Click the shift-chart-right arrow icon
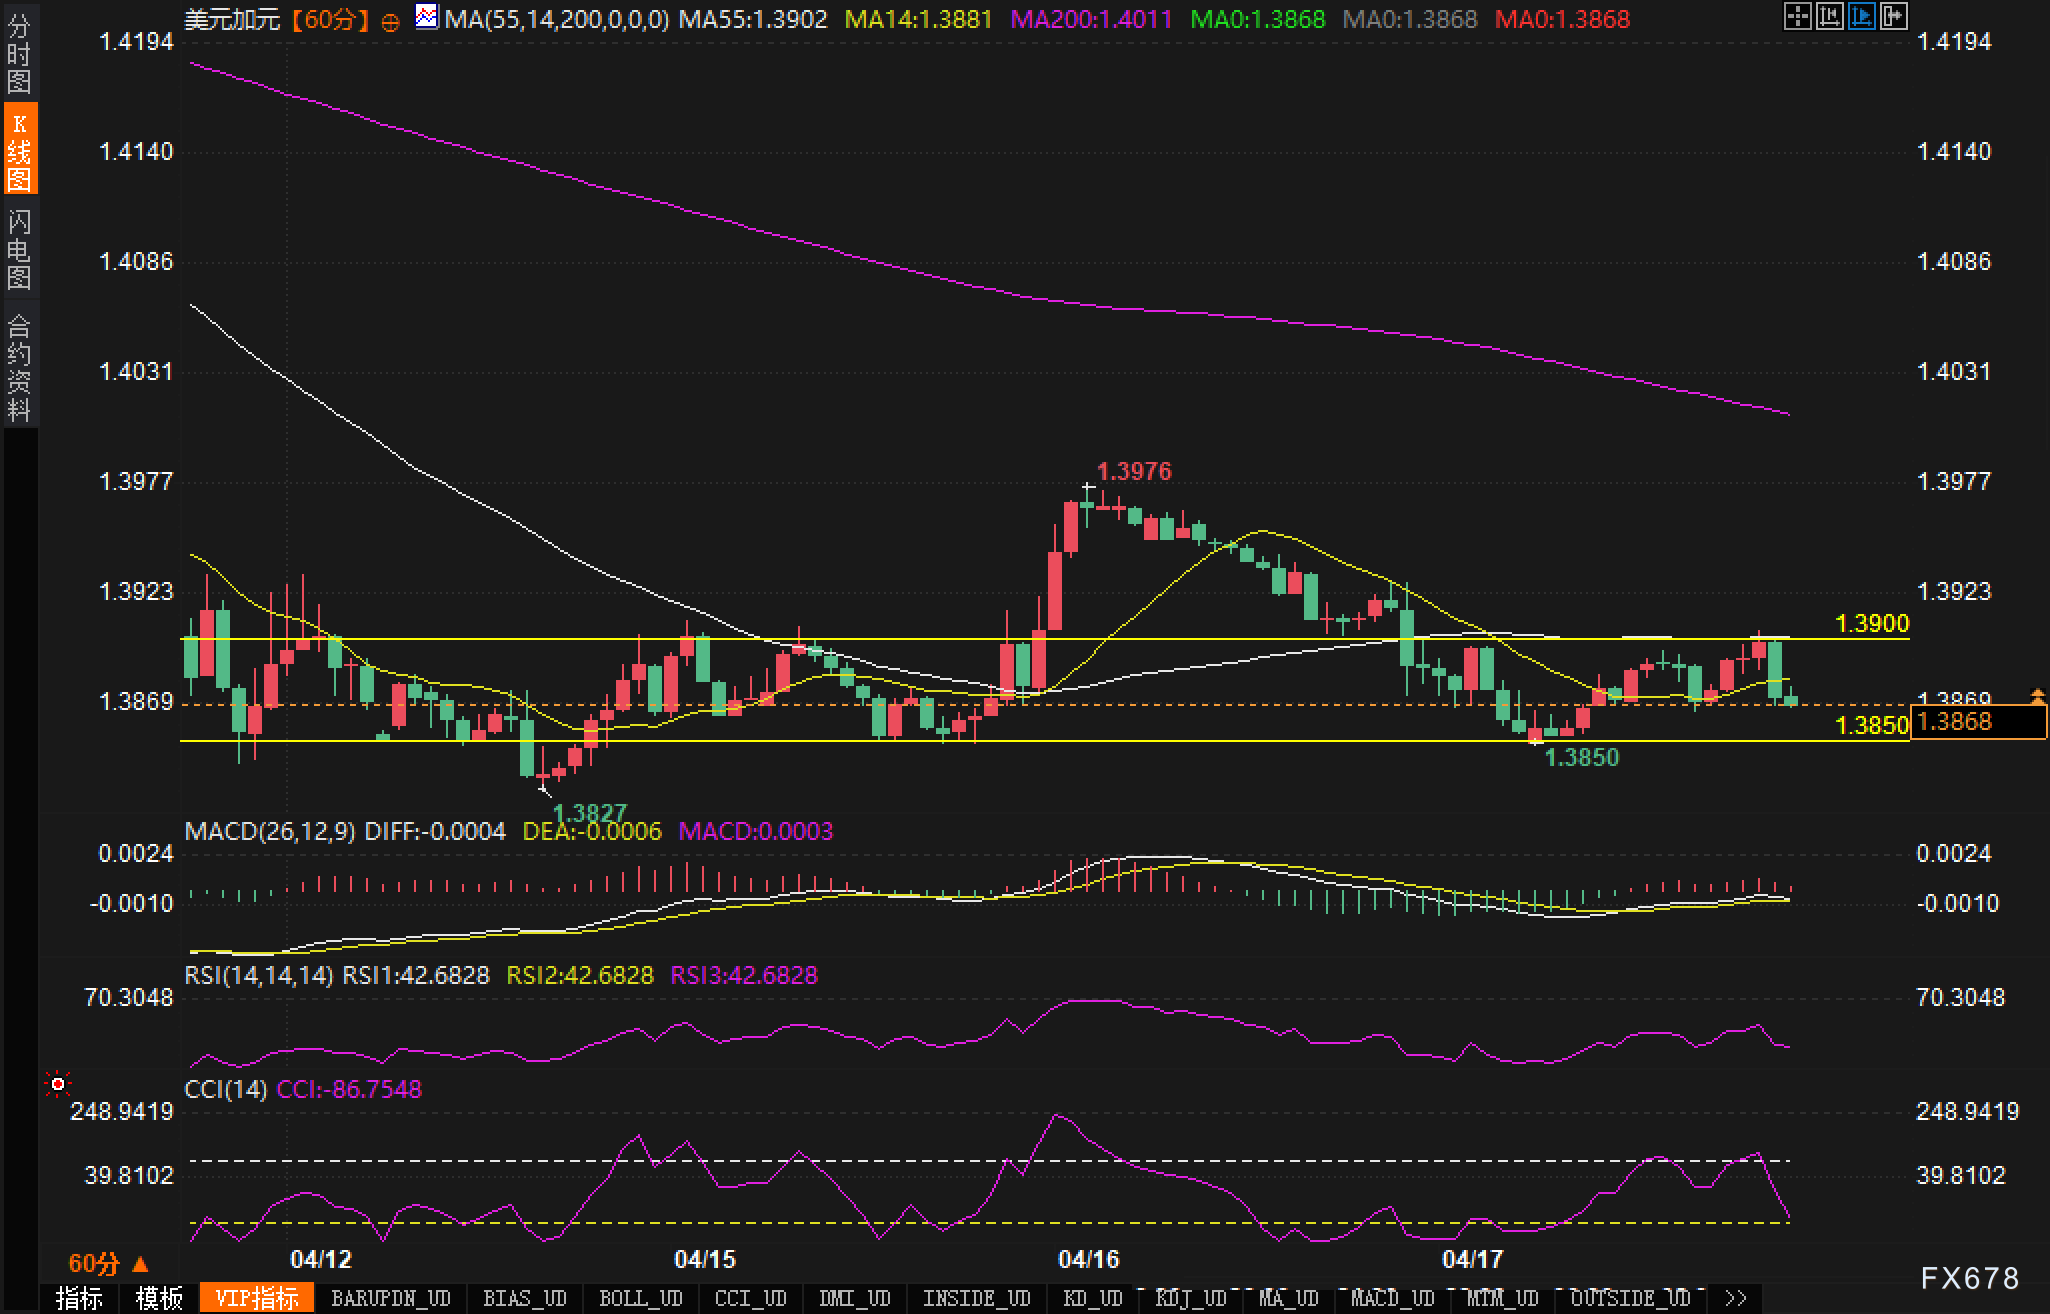Image resolution: width=2050 pixels, height=1314 pixels. point(1893,17)
